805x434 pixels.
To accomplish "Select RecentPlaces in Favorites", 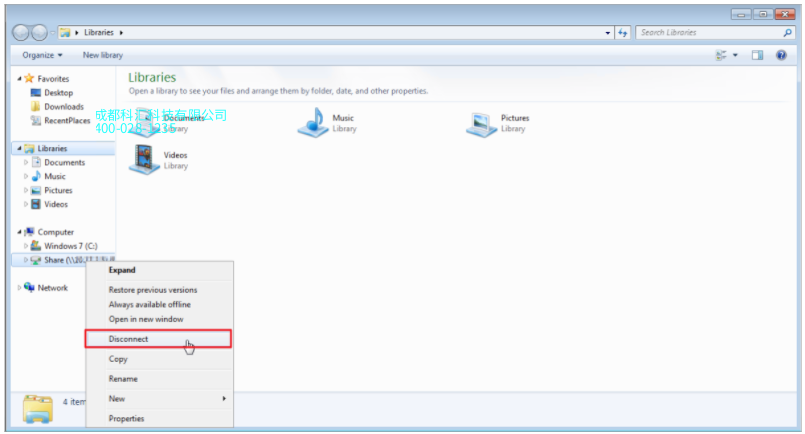I will [x=67, y=120].
